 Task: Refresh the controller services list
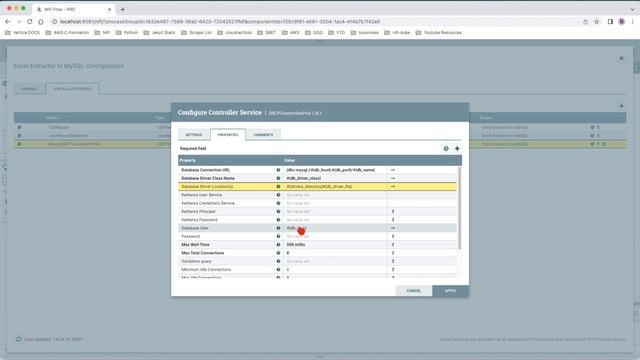18,339
